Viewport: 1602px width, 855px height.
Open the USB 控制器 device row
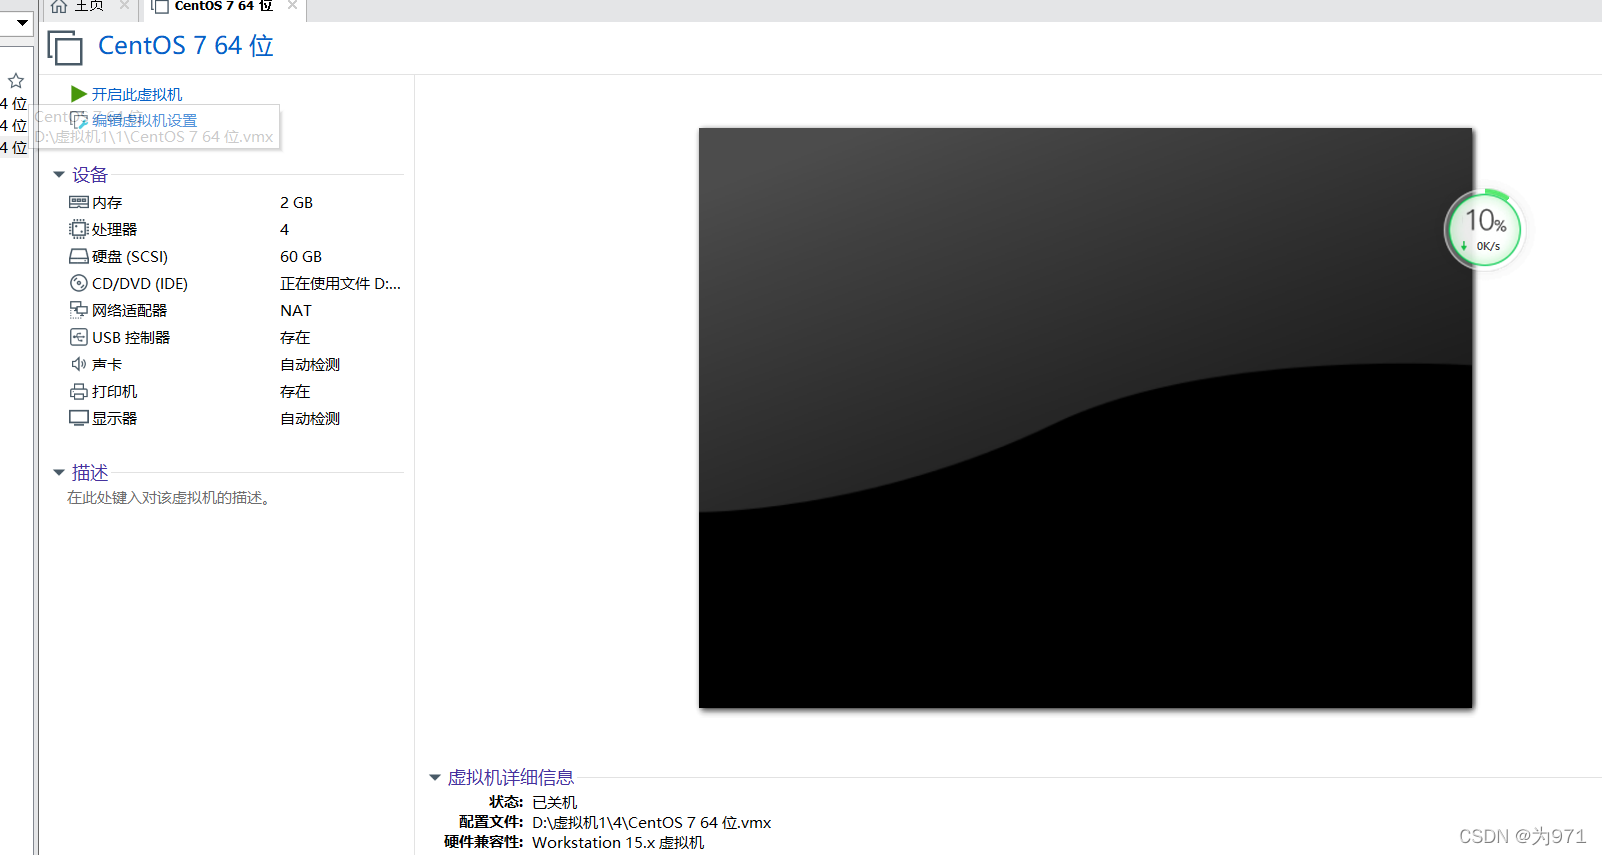235,337
